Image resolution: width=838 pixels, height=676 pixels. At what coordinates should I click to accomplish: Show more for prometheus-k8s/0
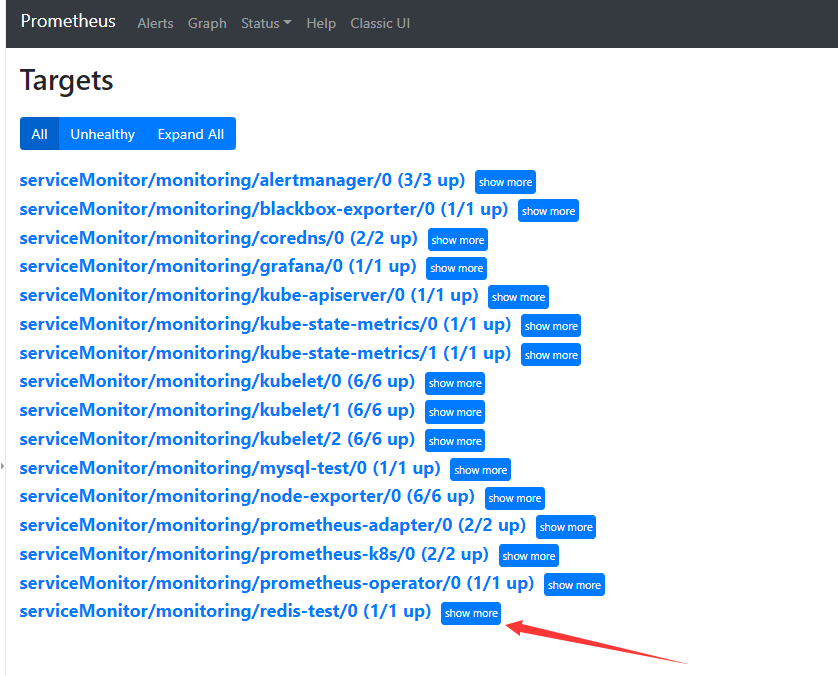[x=529, y=556]
